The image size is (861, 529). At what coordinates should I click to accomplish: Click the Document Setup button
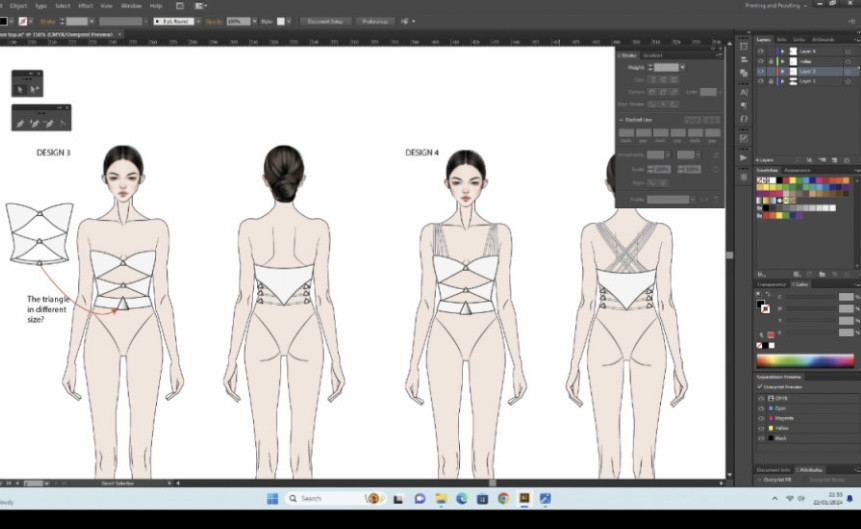pos(325,21)
